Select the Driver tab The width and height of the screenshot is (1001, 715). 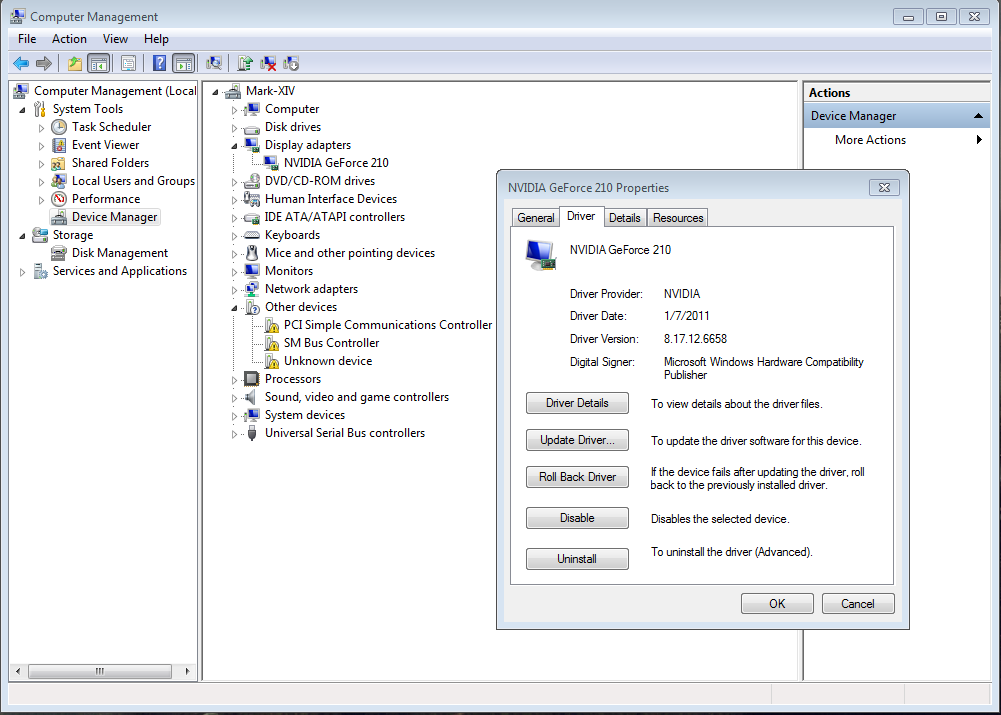[581, 216]
